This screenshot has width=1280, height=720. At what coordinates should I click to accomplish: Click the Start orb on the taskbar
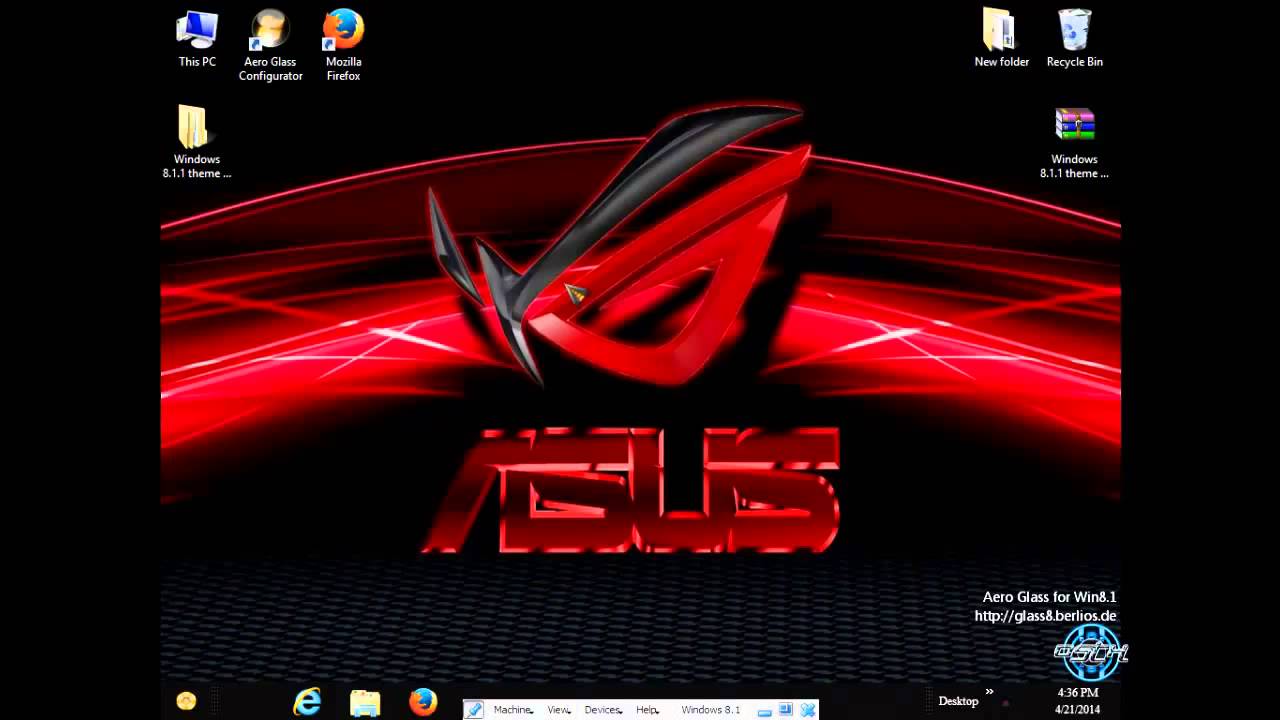pyautogui.click(x=186, y=701)
